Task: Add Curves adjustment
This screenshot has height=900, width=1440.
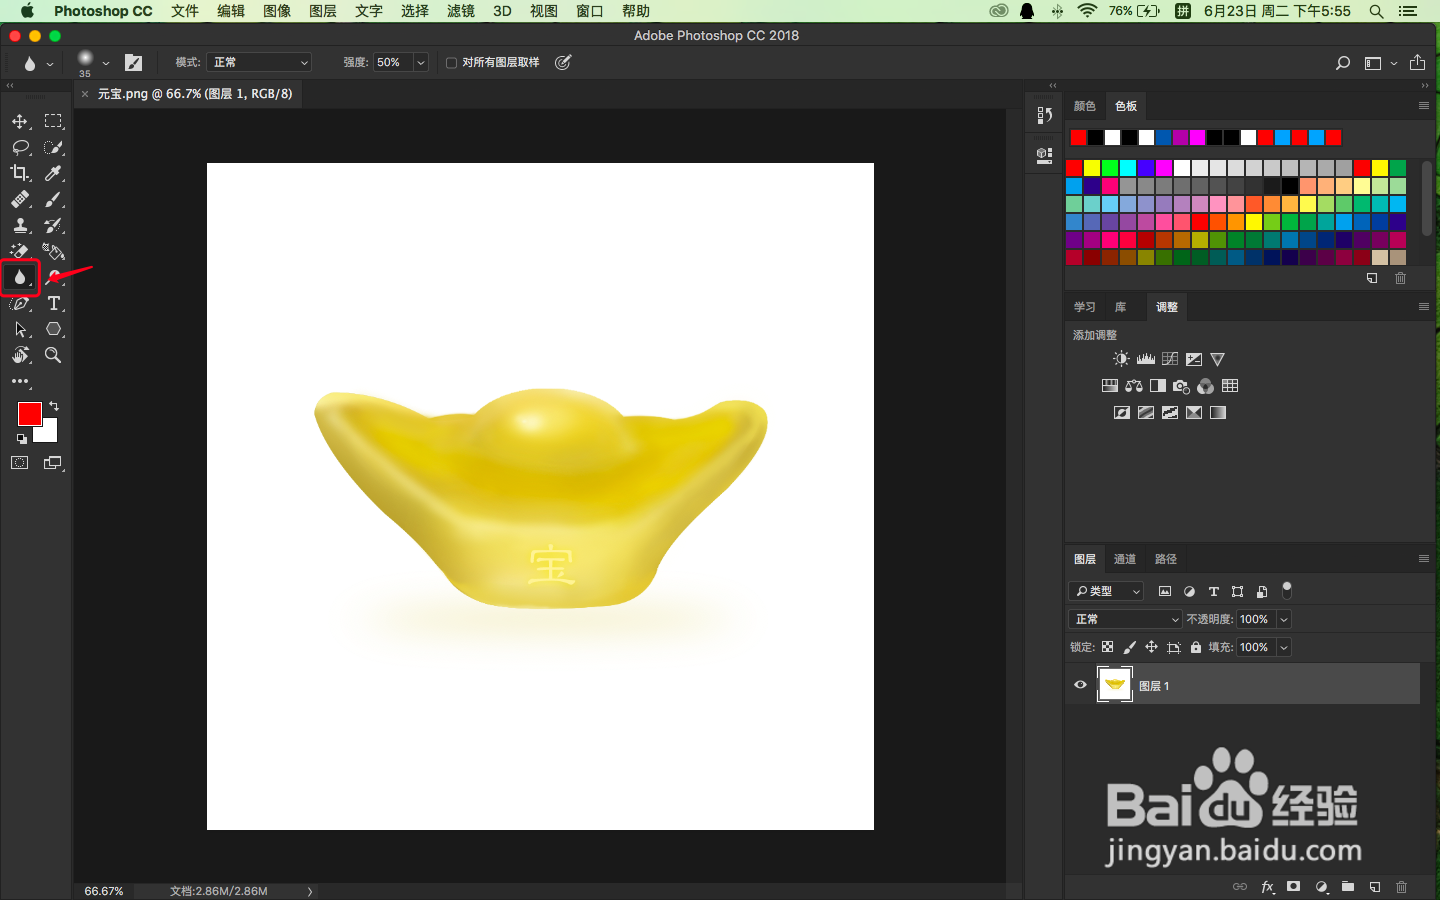Action: (1170, 359)
